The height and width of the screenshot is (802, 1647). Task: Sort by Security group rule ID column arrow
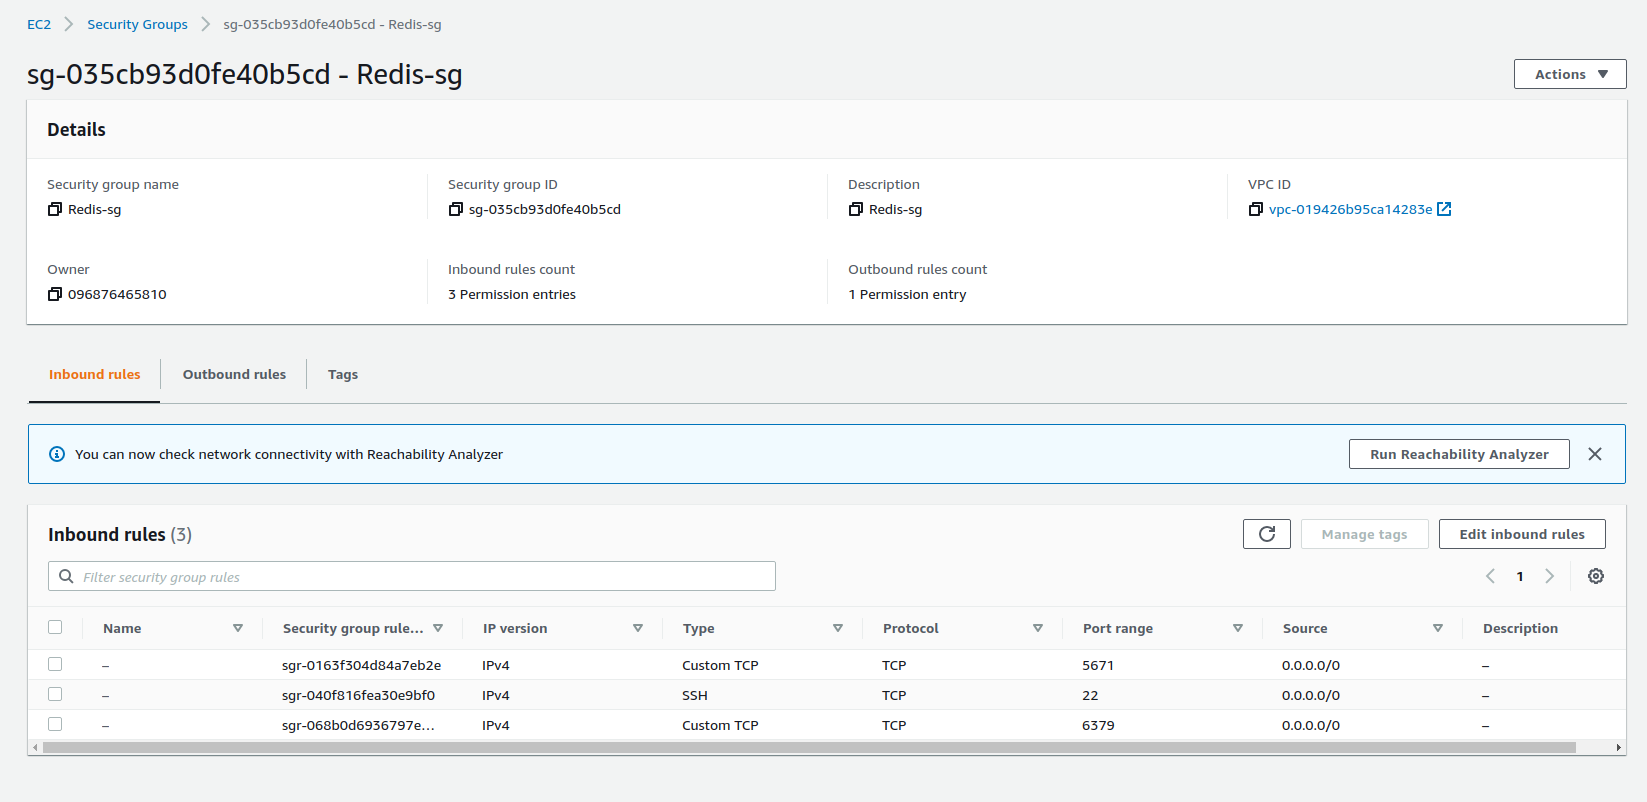(x=438, y=628)
